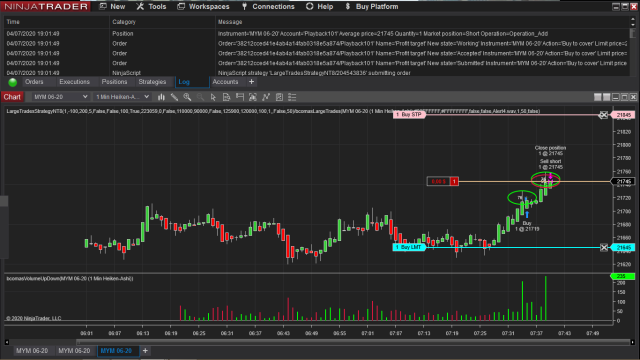Open the Workspaces menu
This screenshot has height=360, width=640.
coord(203,7)
